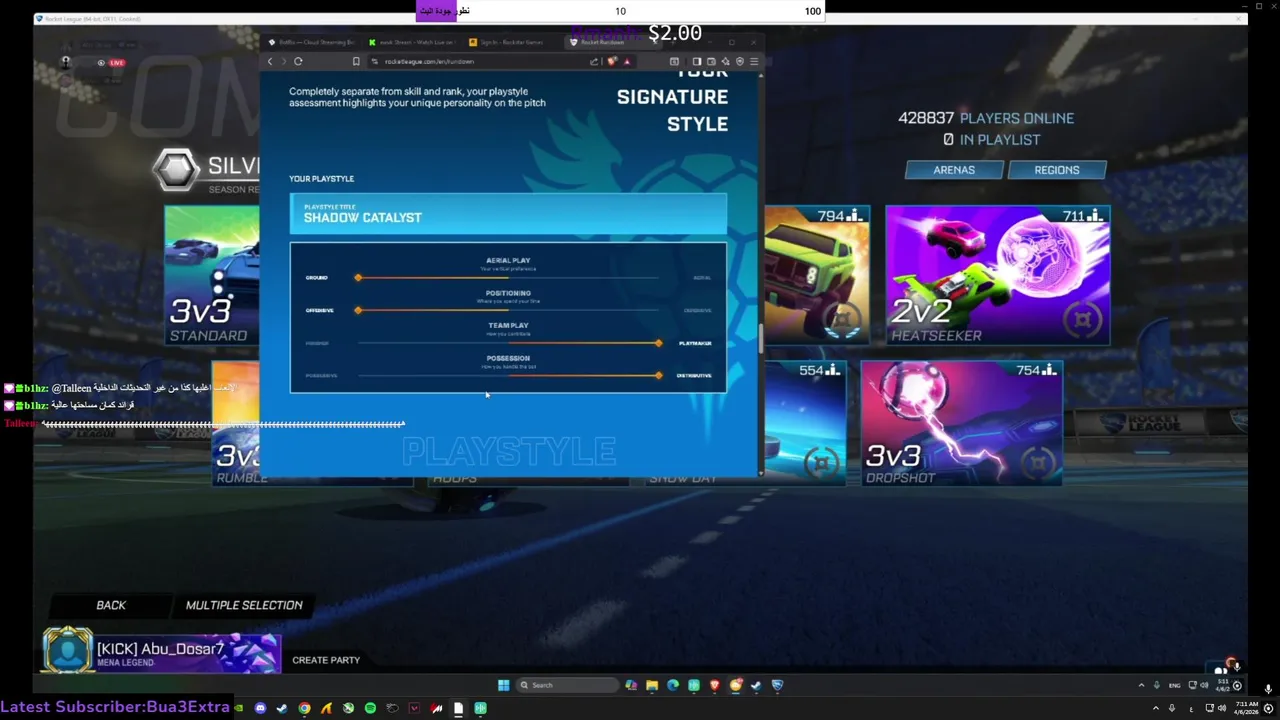
Task: Open ENG language switcher on inner taskbar
Action: tap(1175, 686)
